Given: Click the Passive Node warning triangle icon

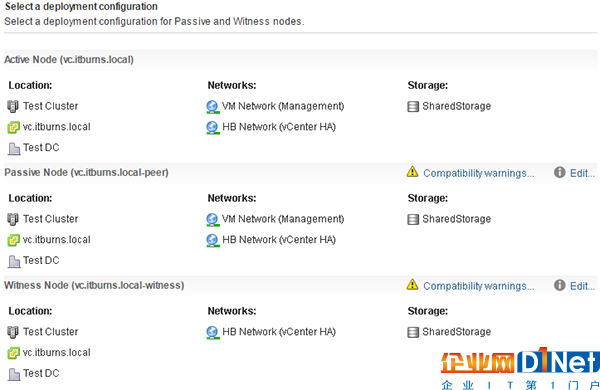Looking at the screenshot, I should pyautogui.click(x=412, y=172).
